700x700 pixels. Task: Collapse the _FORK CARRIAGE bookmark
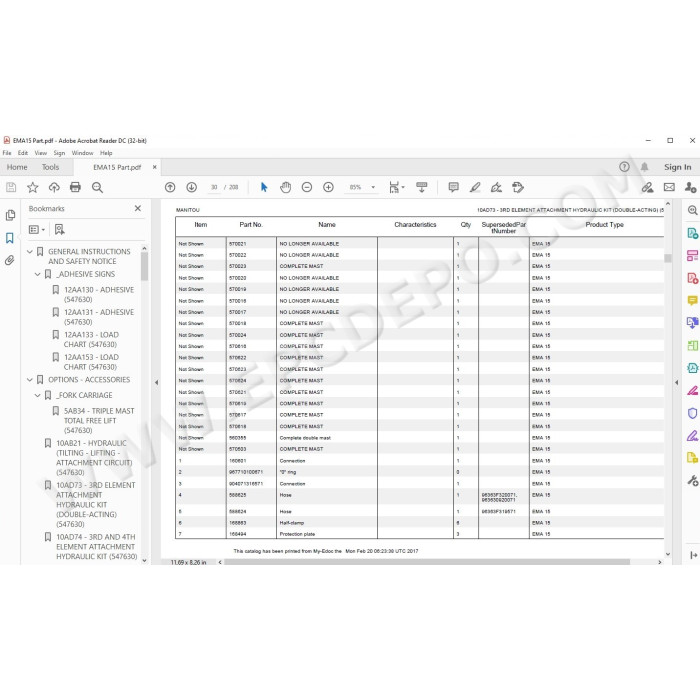(x=38, y=396)
